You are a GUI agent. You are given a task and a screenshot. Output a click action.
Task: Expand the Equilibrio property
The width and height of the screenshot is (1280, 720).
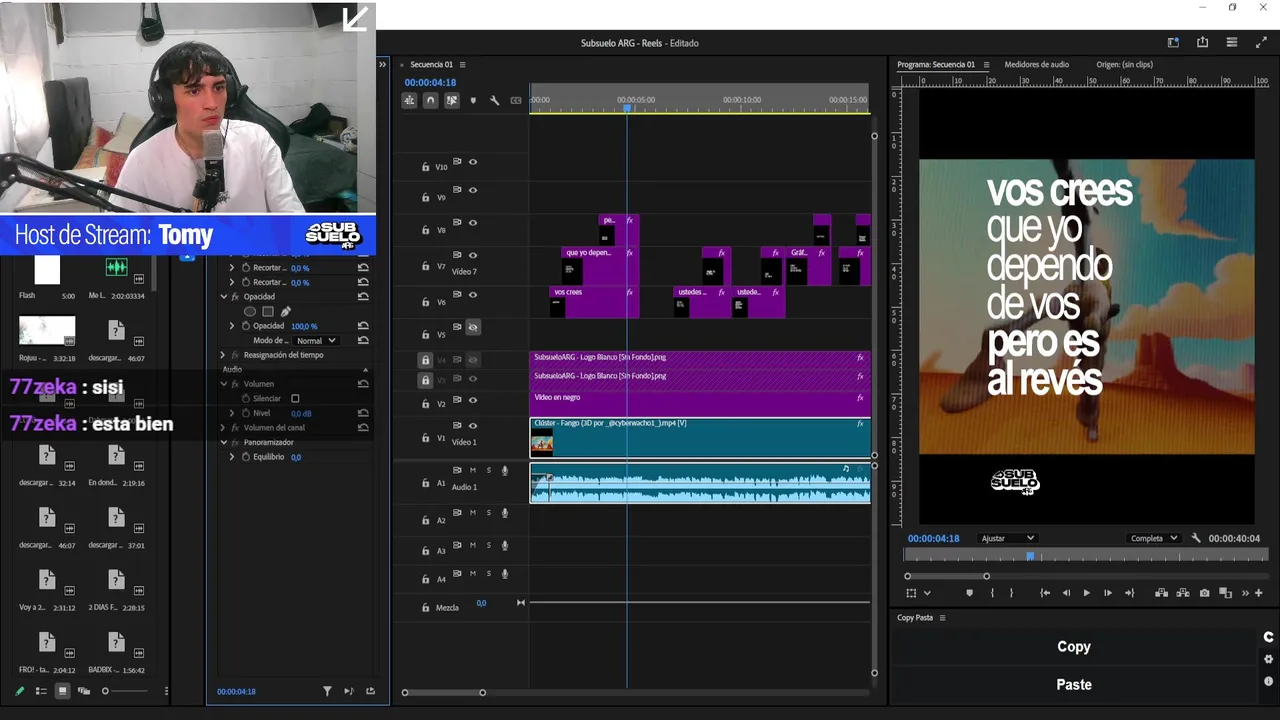(232, 457)
